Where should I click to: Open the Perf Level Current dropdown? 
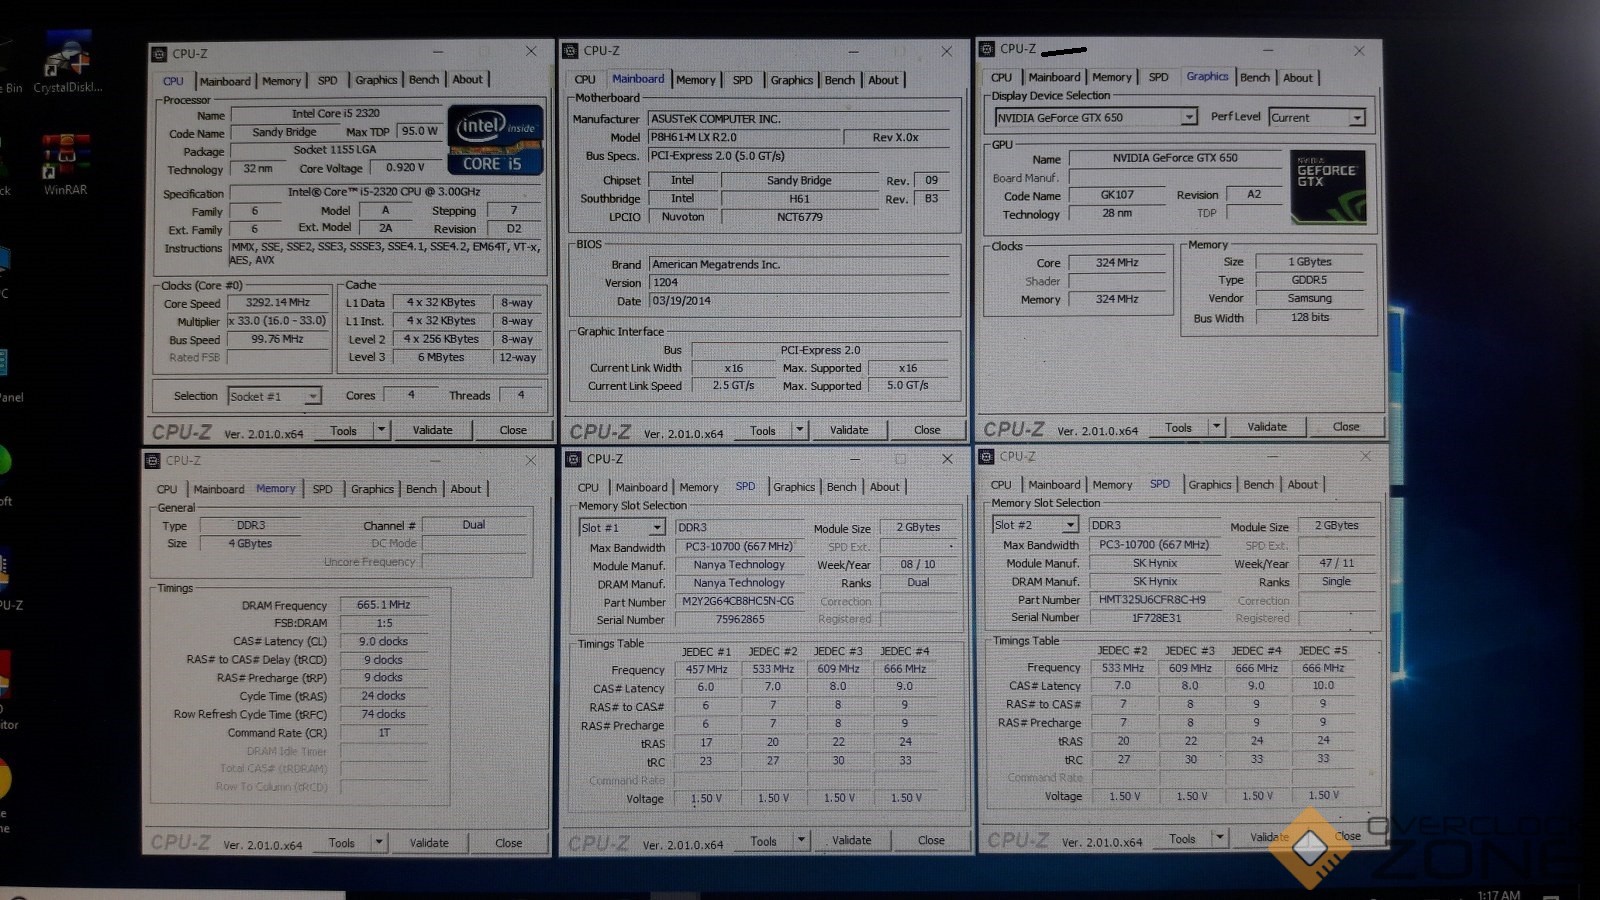[1357, 118]
